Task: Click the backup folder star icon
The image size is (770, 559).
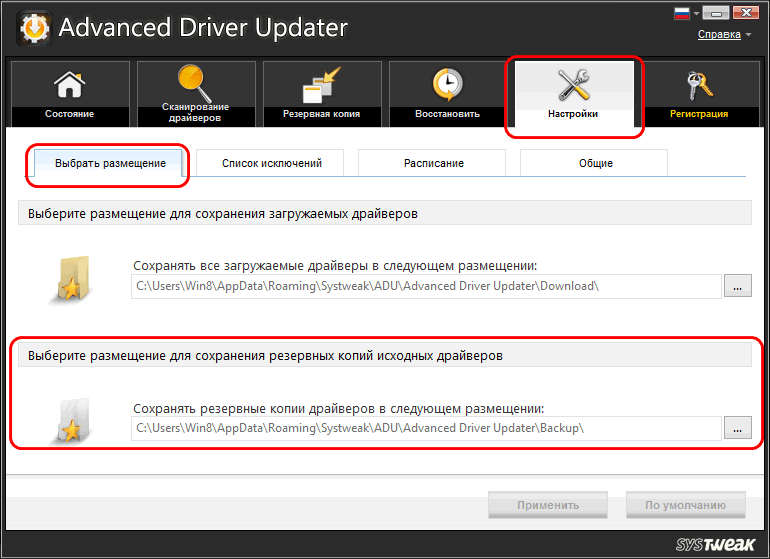Action: (72, 421)
